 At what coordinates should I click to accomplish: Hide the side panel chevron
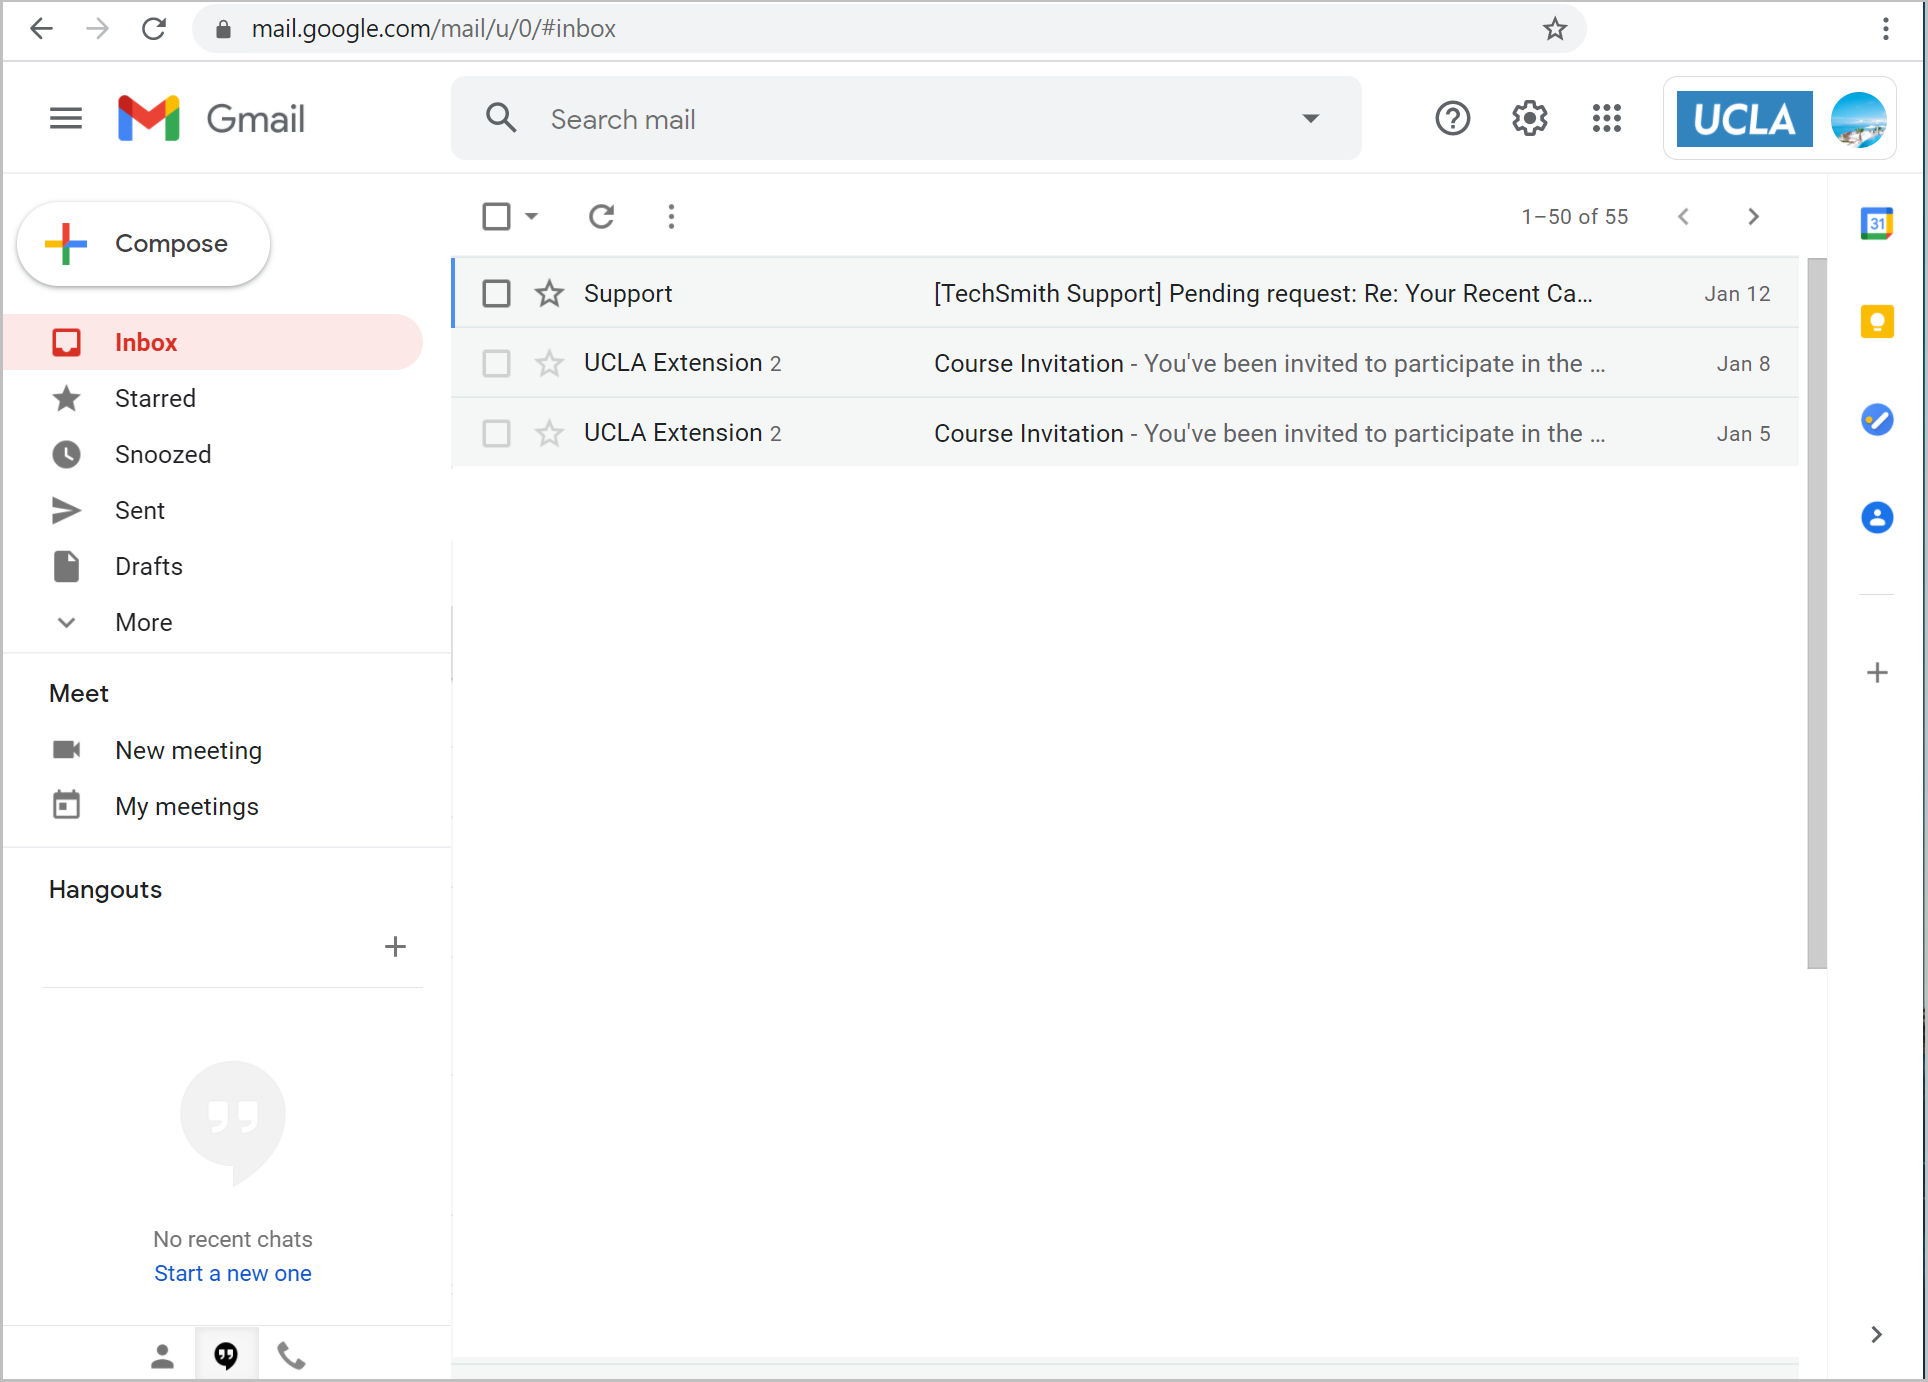[x=1876, y=1334]
